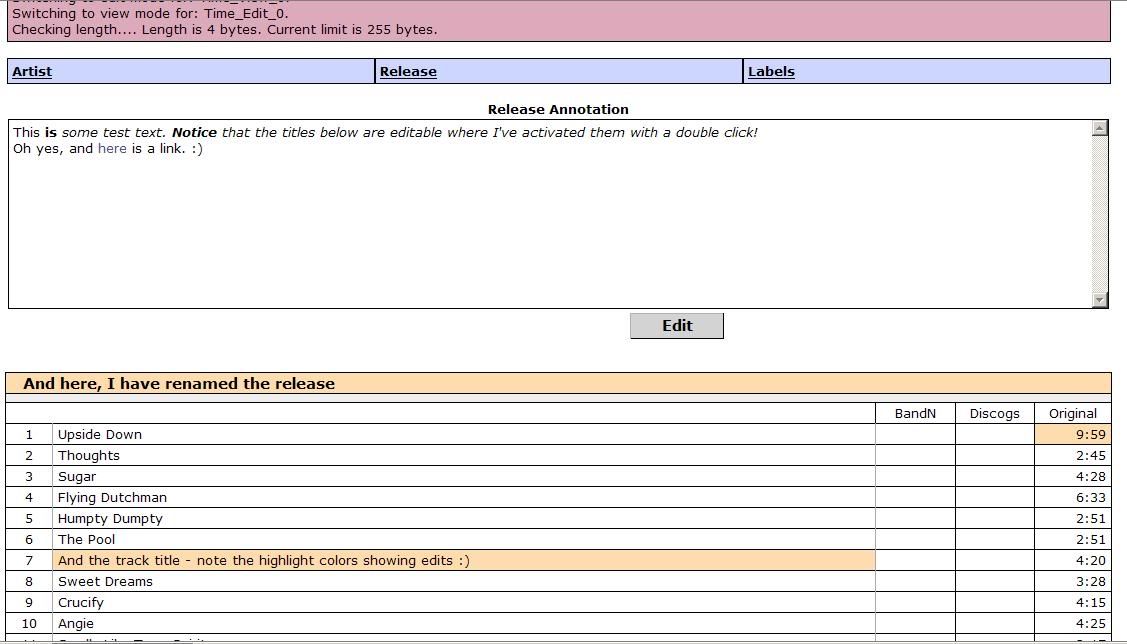Screen dimensions: 1127x644
Task: Click the BandN cell for Upside Down
Action: click(915, 434)
